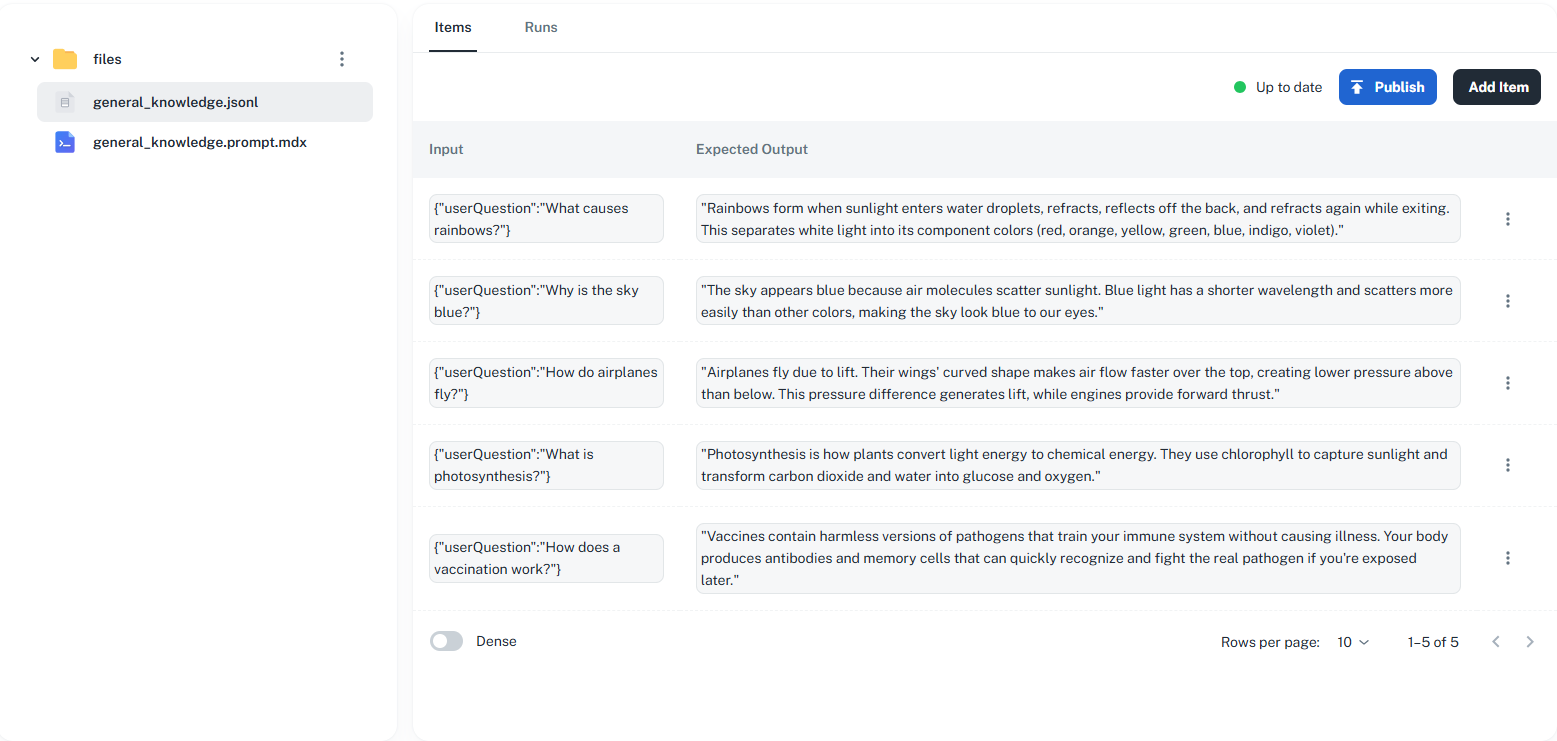Click the Publish button
Screen dimensions: 1557x741
pyautogui.click(x=1388, y=87)
